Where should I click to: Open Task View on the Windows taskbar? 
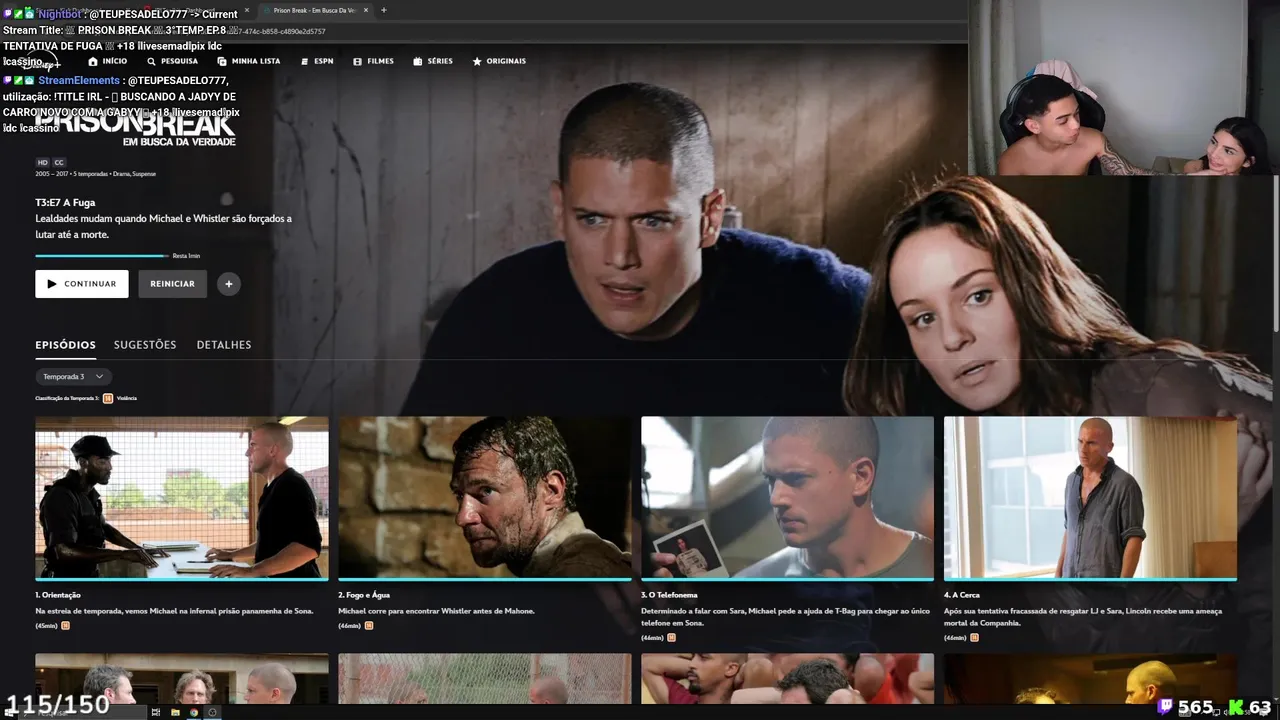pos(156,712)
